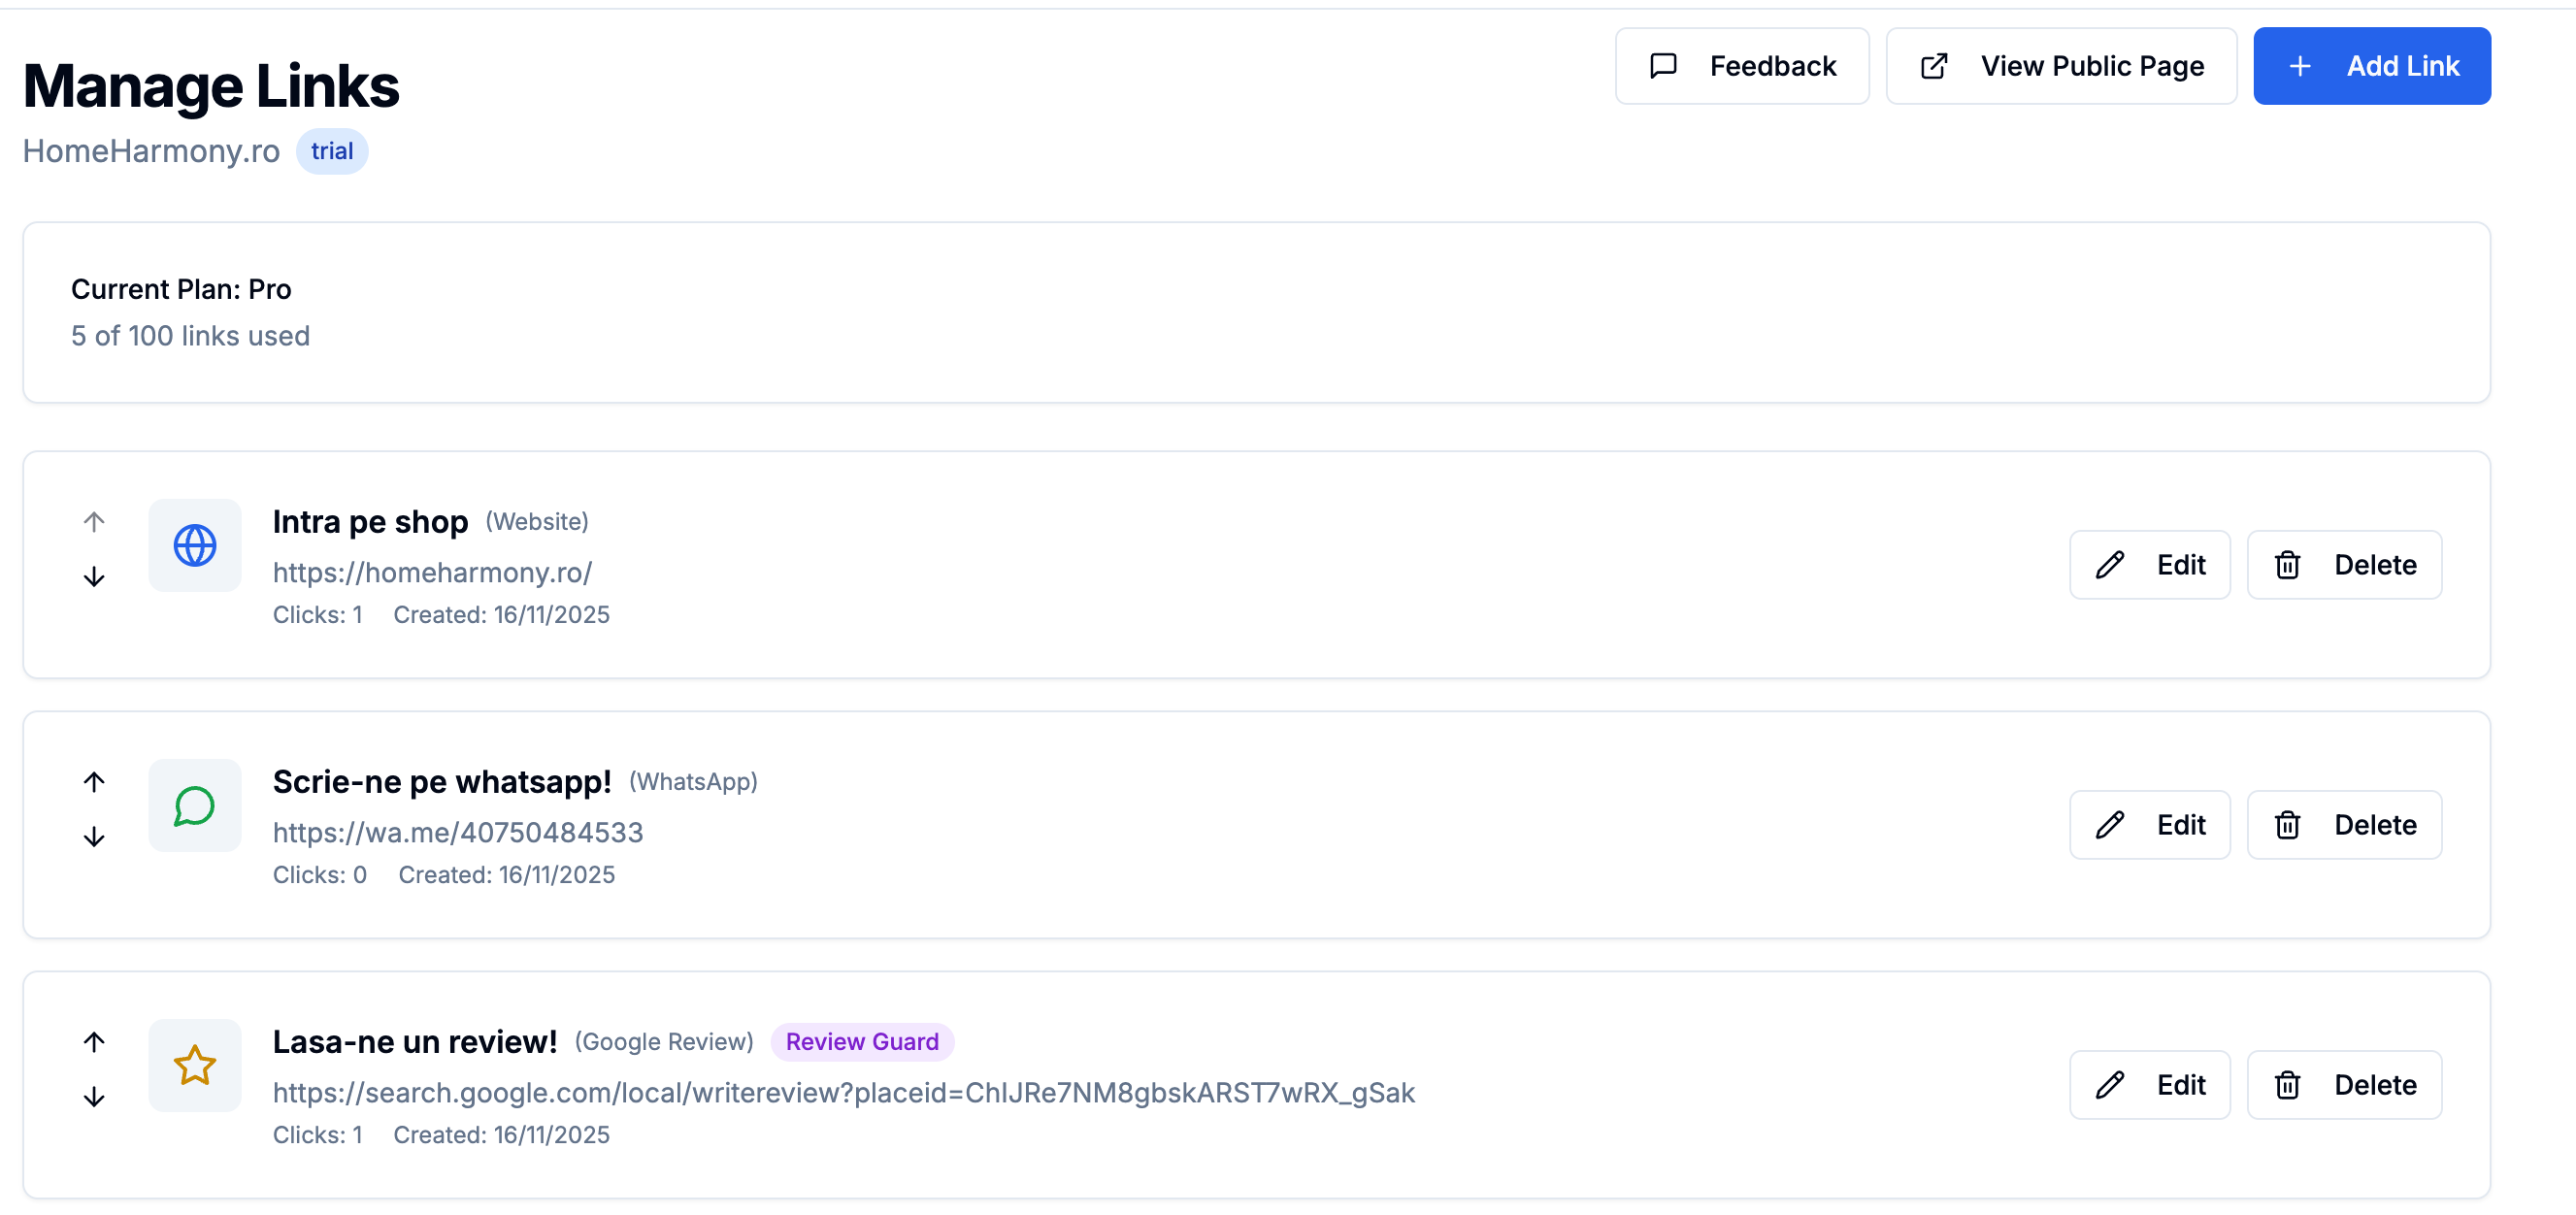Open the homeharmony.ro URL link
2576x1215 pixels.
click(432, 572)
